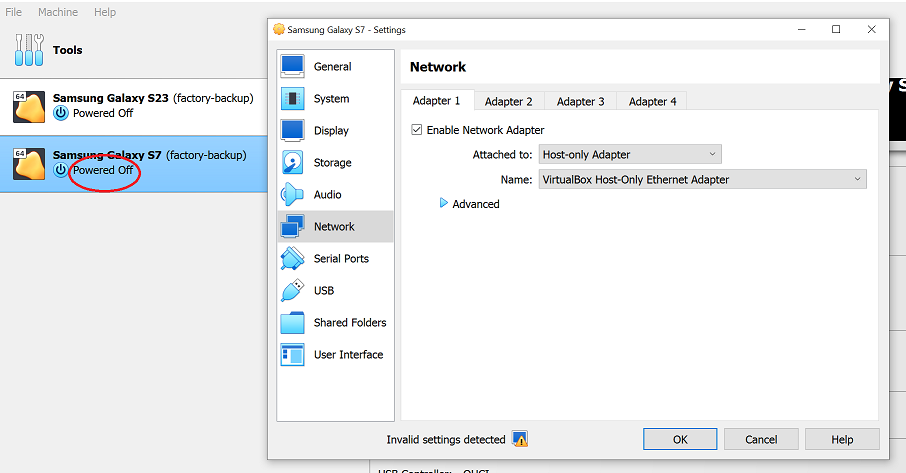The height and width of the screenshot is (473, 906).
Task: Select General category label
Action: tap(332, 66)
